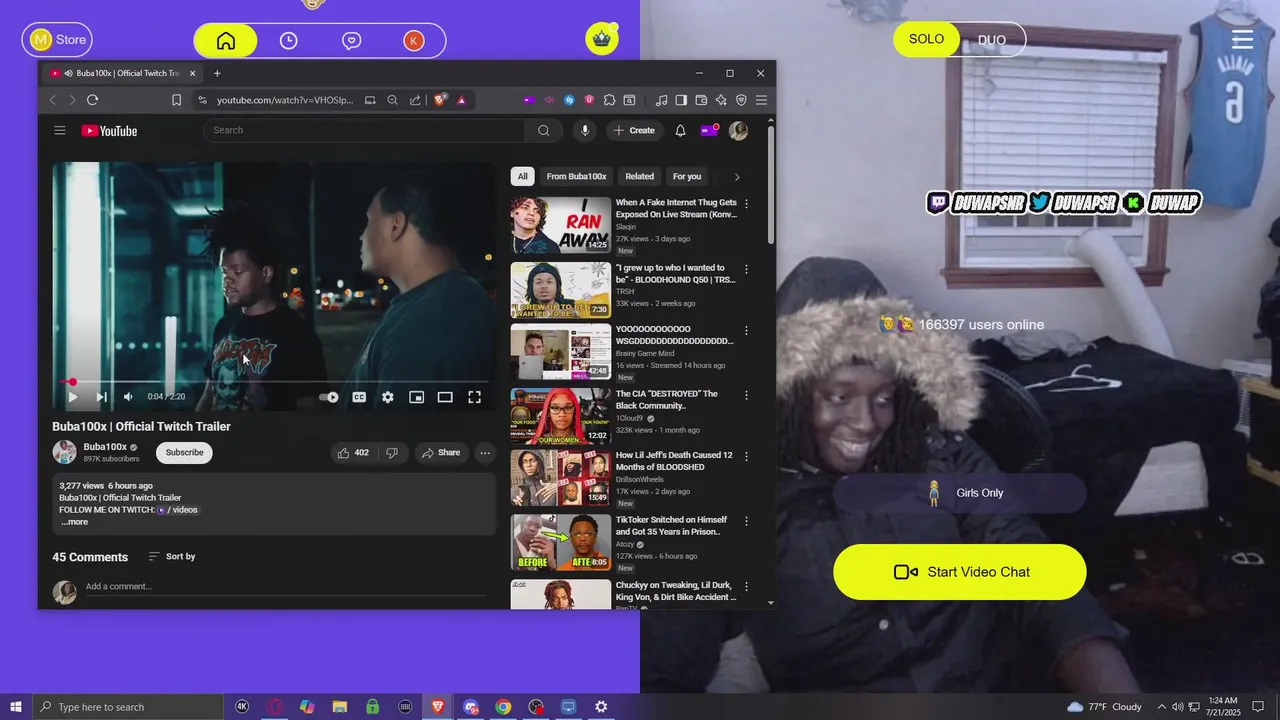Click the youtube.com address bar URL

pyautogui.click(x=285, y=100)
